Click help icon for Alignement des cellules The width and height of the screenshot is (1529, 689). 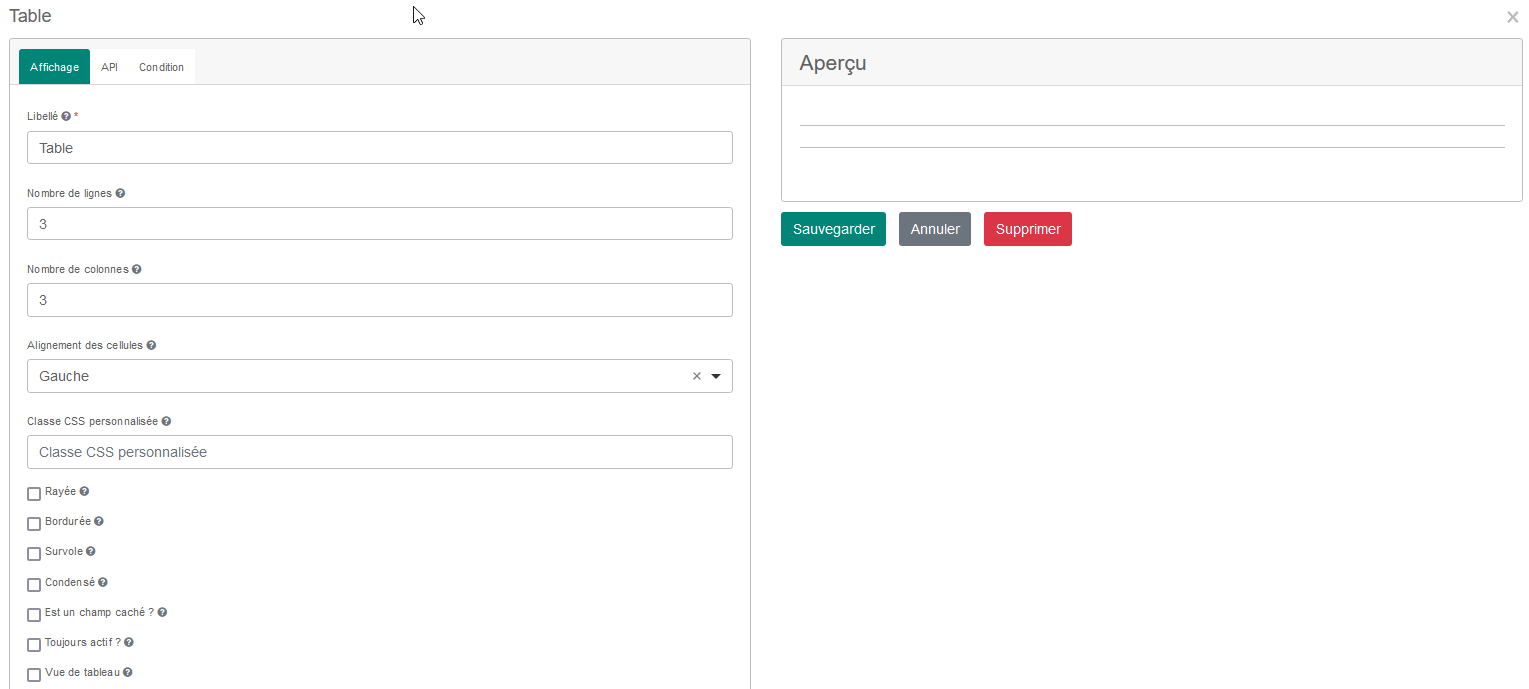pyautogui.click(x=151, y=345)
